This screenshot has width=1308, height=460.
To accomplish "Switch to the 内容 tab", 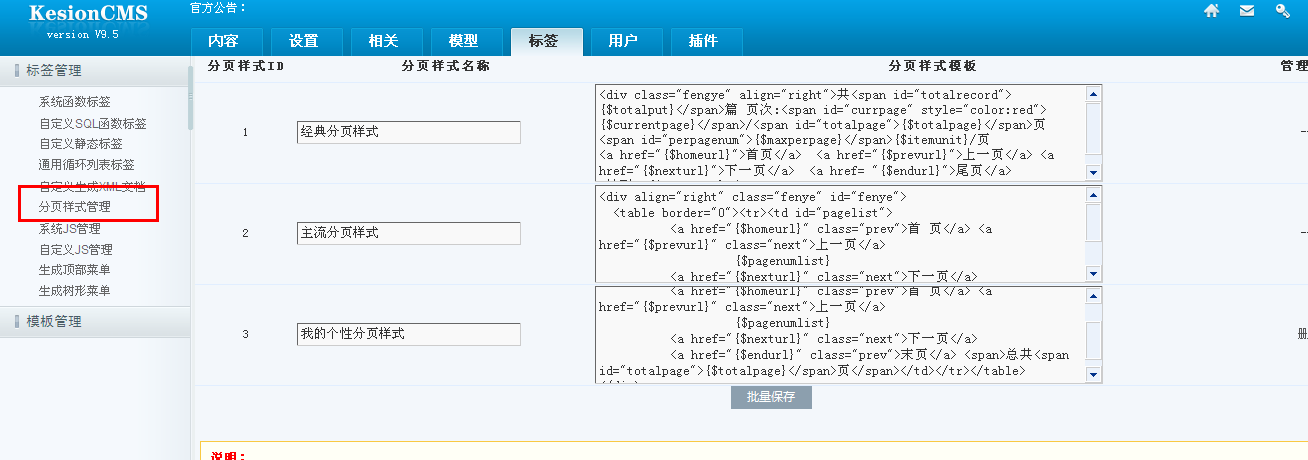I will click(223, 42).
